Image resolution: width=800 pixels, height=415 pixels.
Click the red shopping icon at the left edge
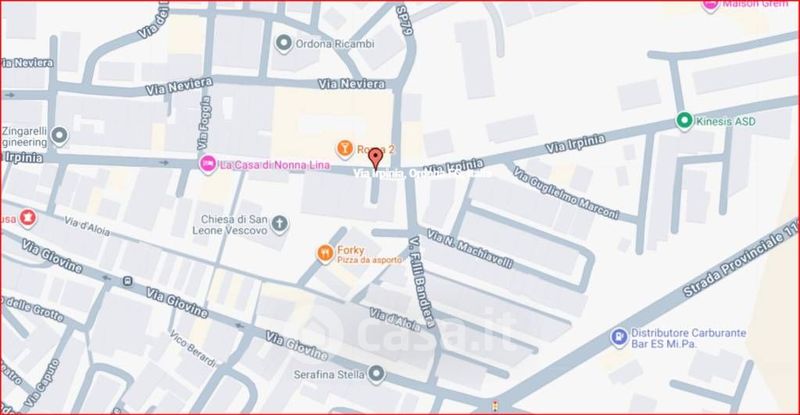[x=27, y=218]
